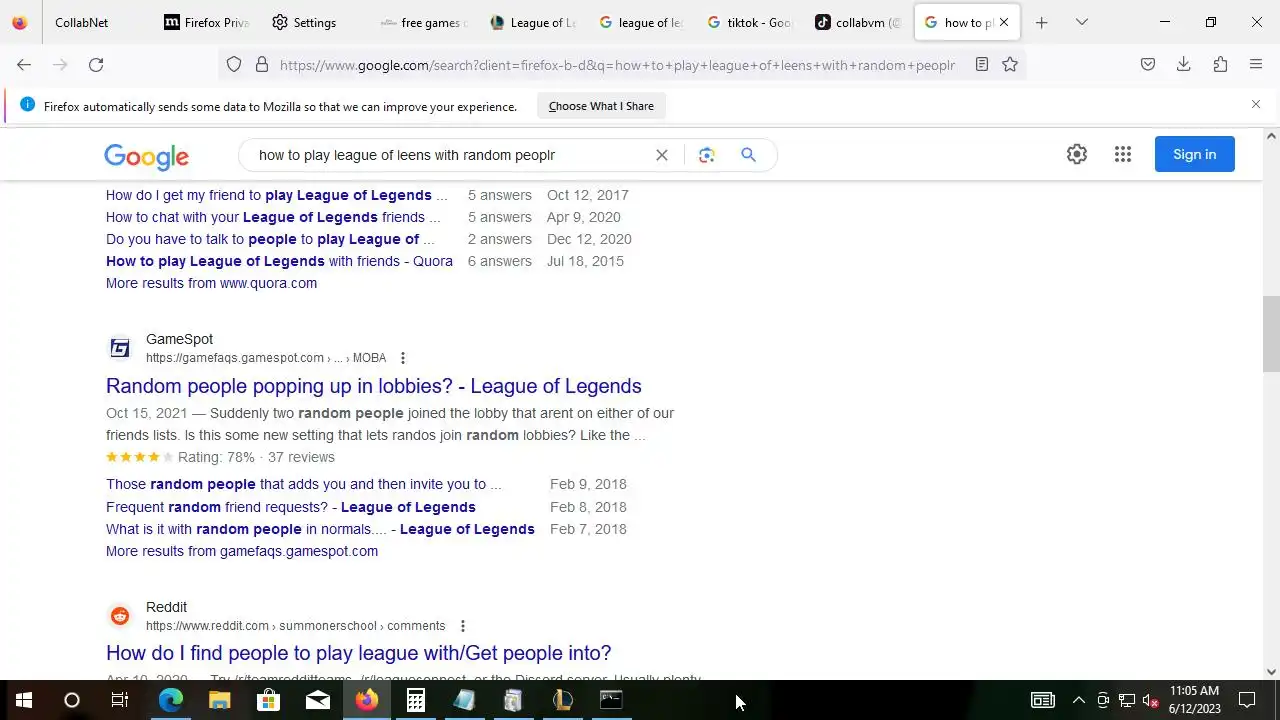Click the Sign in button
Viewport: 1280px width, 720px height.
click(1194, 154)
